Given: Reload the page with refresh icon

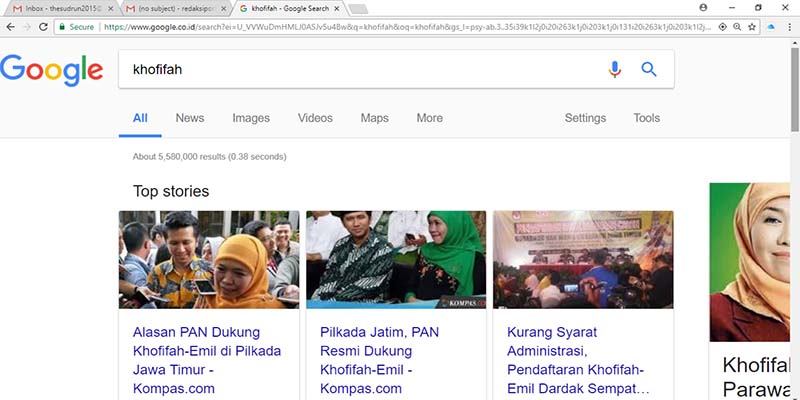Looking at the screenshot, I should tap(43, 27).
